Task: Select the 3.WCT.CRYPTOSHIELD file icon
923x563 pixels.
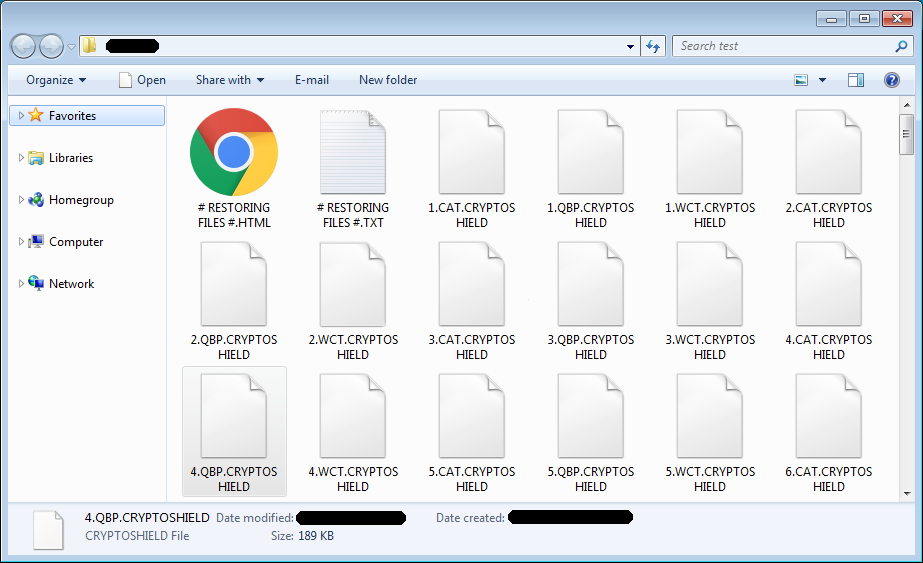Action: pos(709,284)
